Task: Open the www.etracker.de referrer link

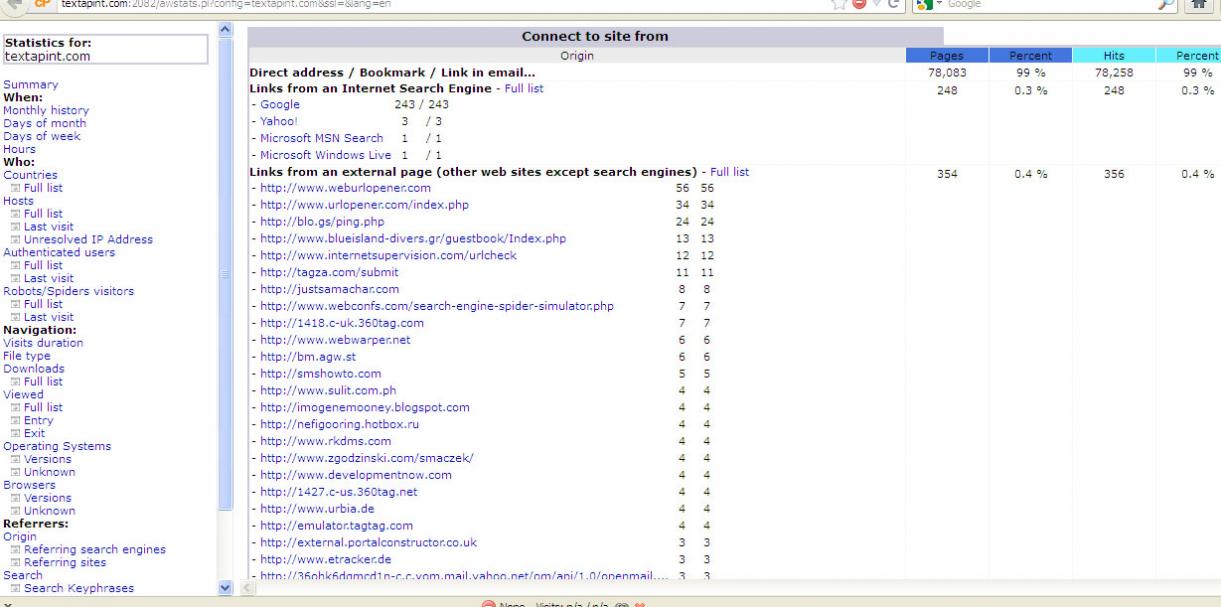Action: pyautogui.click(x=325, y=559)
